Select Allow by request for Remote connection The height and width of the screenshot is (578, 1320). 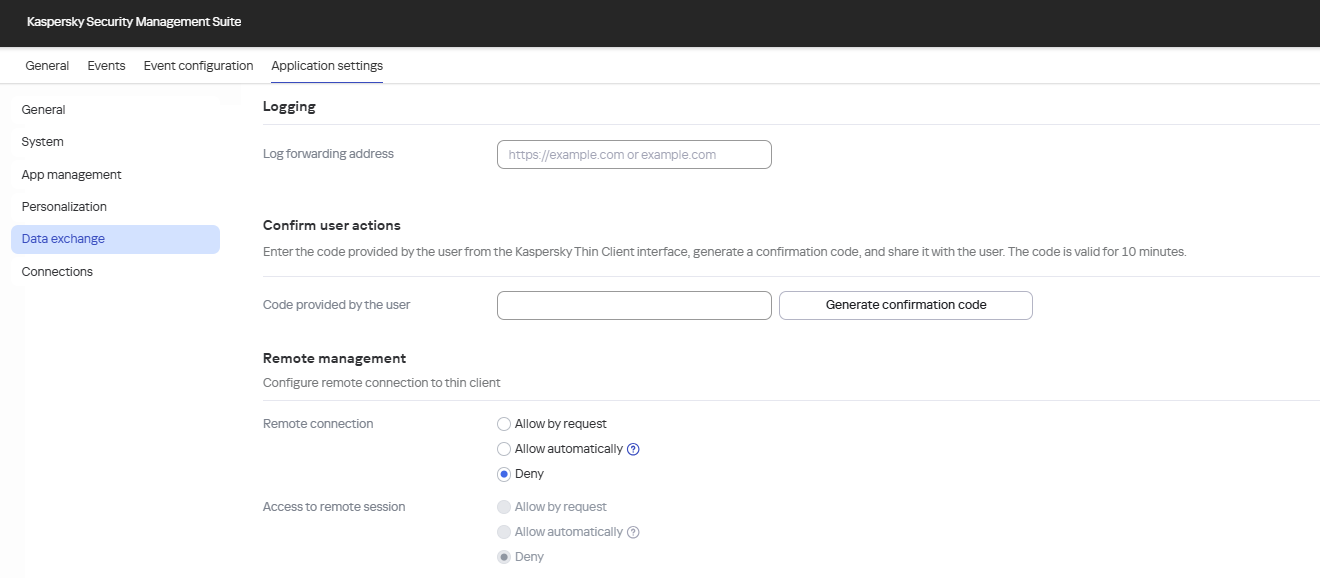[504, 423]
